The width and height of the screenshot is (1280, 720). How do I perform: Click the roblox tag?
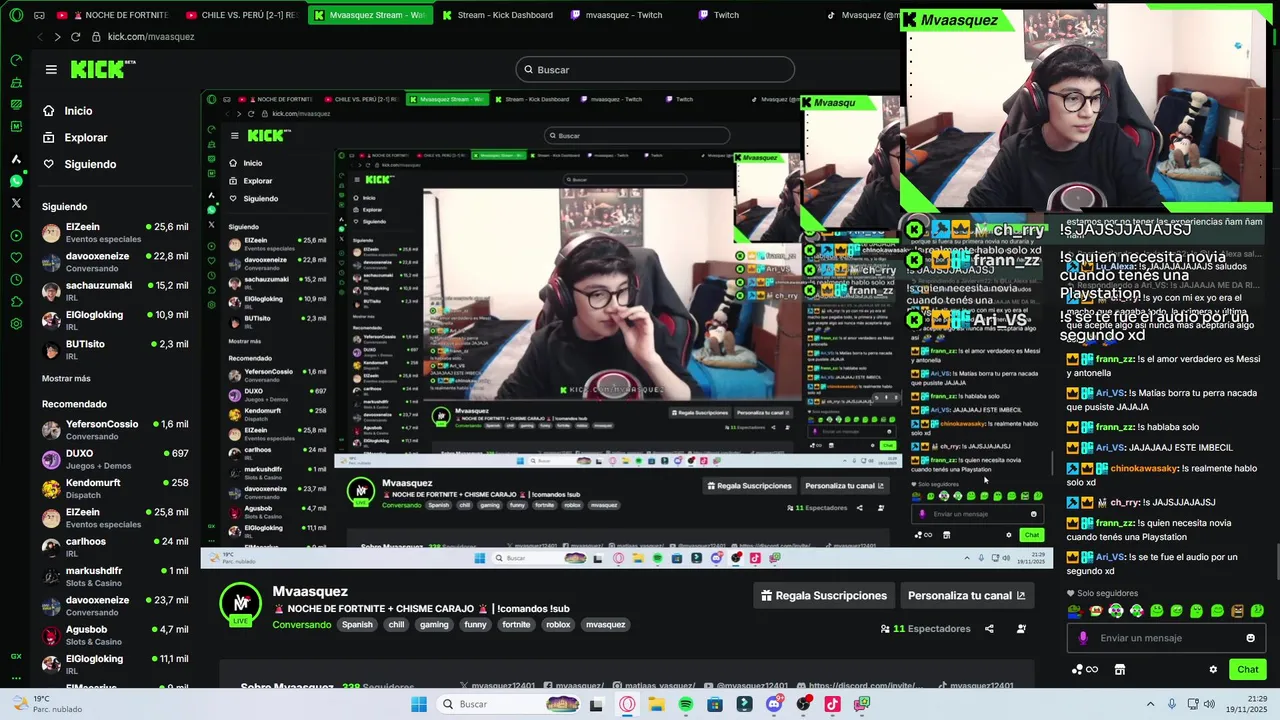pos(558,624)
